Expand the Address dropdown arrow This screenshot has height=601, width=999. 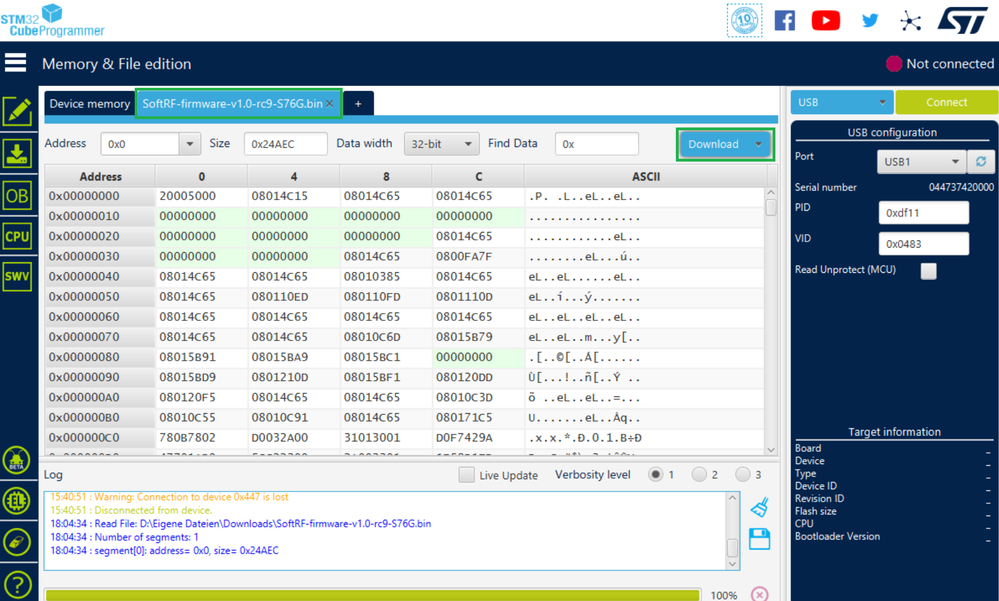(x=189, y=144)
